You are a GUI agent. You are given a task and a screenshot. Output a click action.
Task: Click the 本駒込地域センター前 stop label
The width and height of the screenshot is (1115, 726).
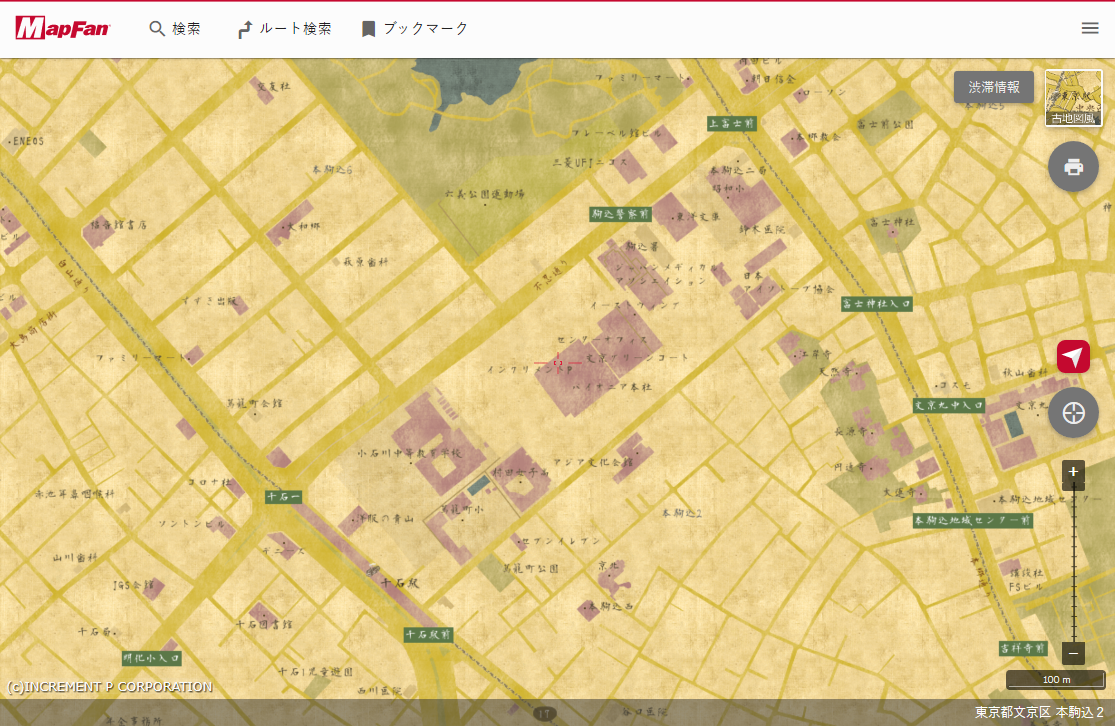click(972, 521)
